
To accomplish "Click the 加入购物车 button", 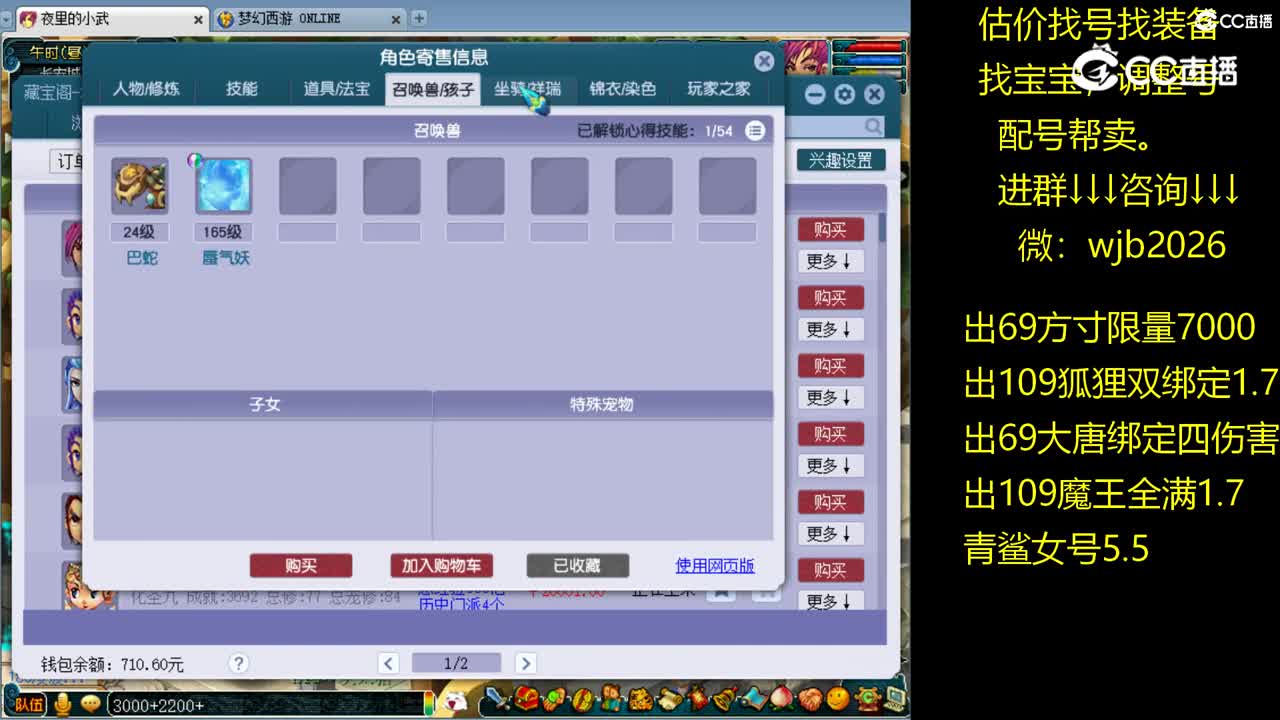I will 440,565.
